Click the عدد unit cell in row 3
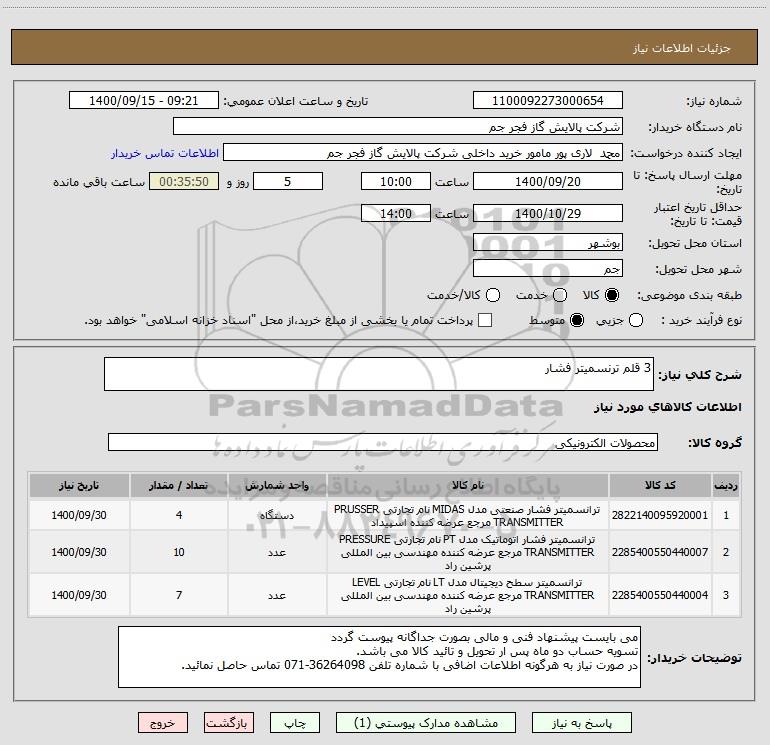 [x=277, y=595]
